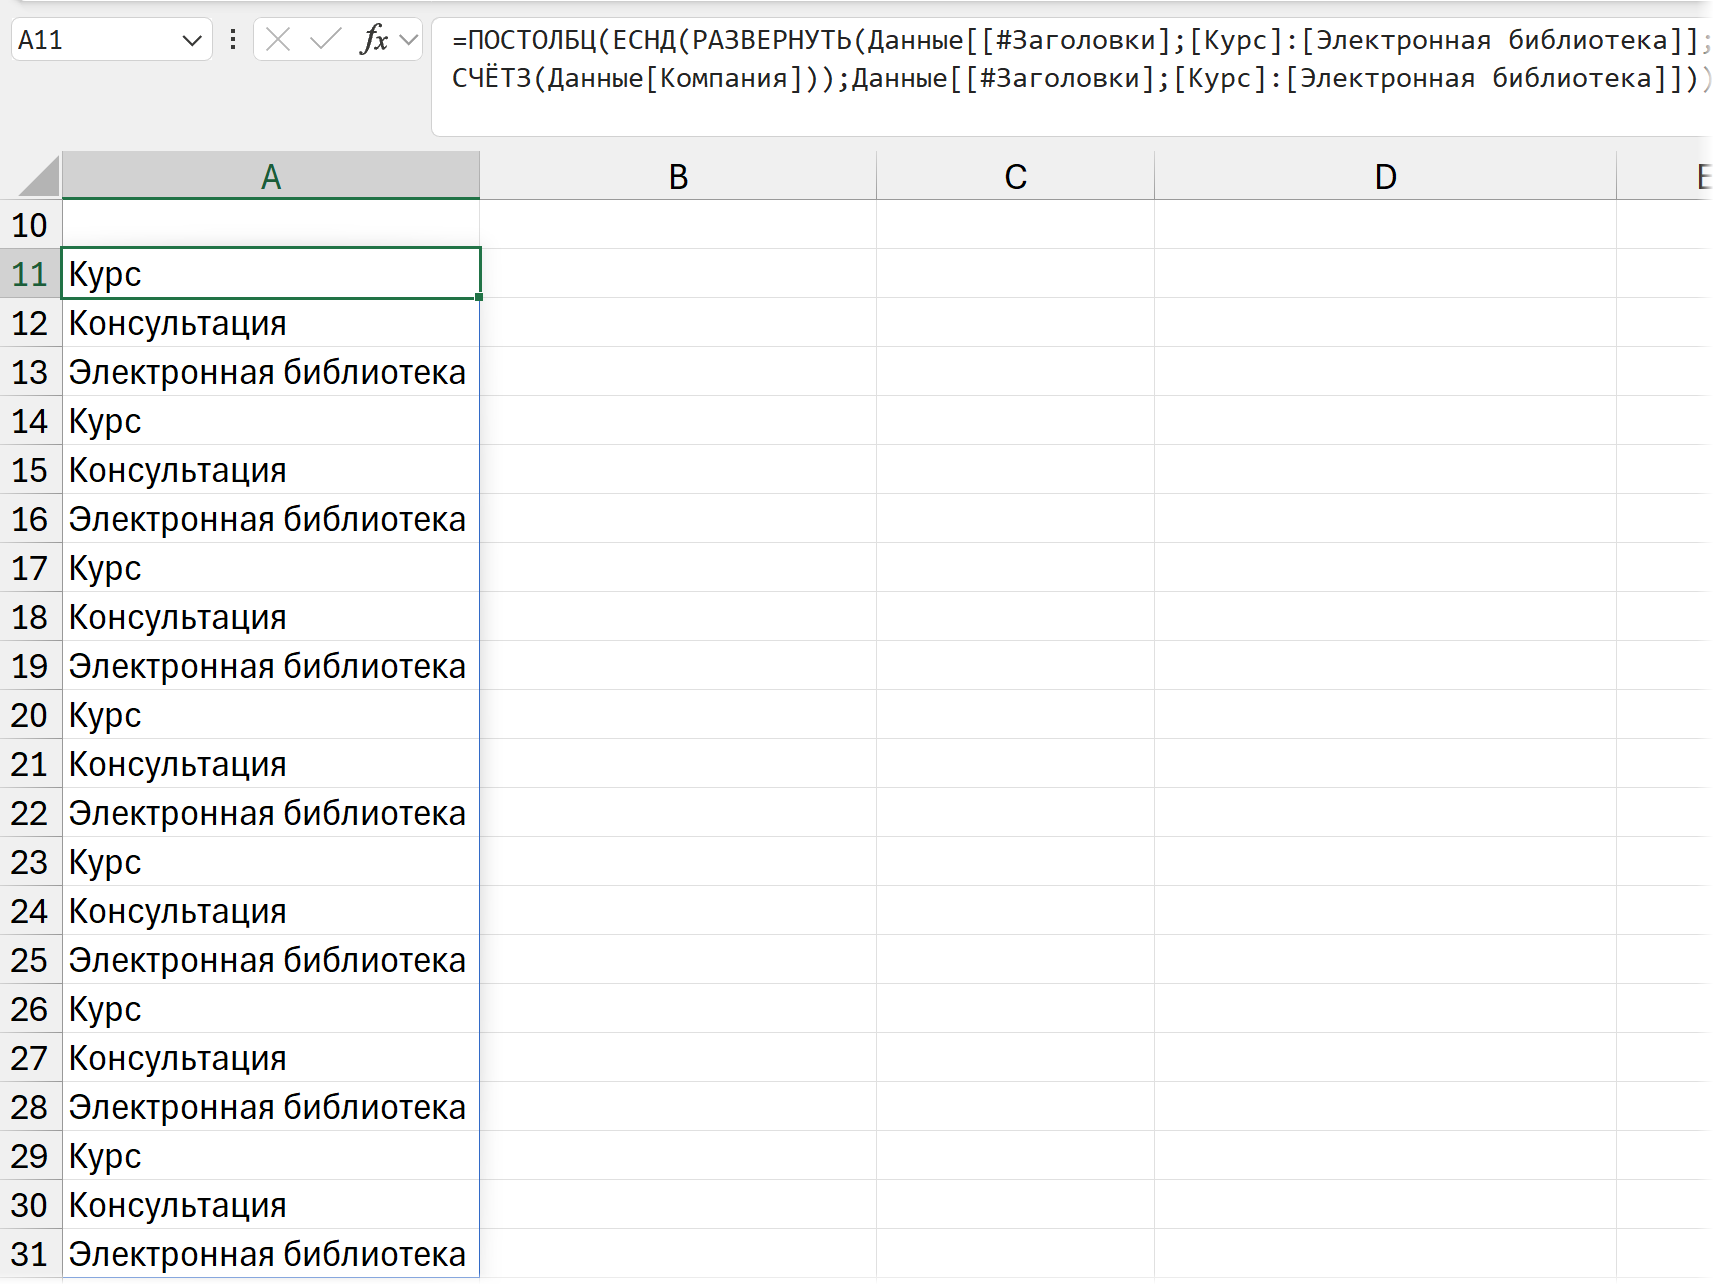The height and width of the screenshot is (1285, 1714).
Task: Click cell A21 containing Консультация
Action: click(x=271, y=764)
